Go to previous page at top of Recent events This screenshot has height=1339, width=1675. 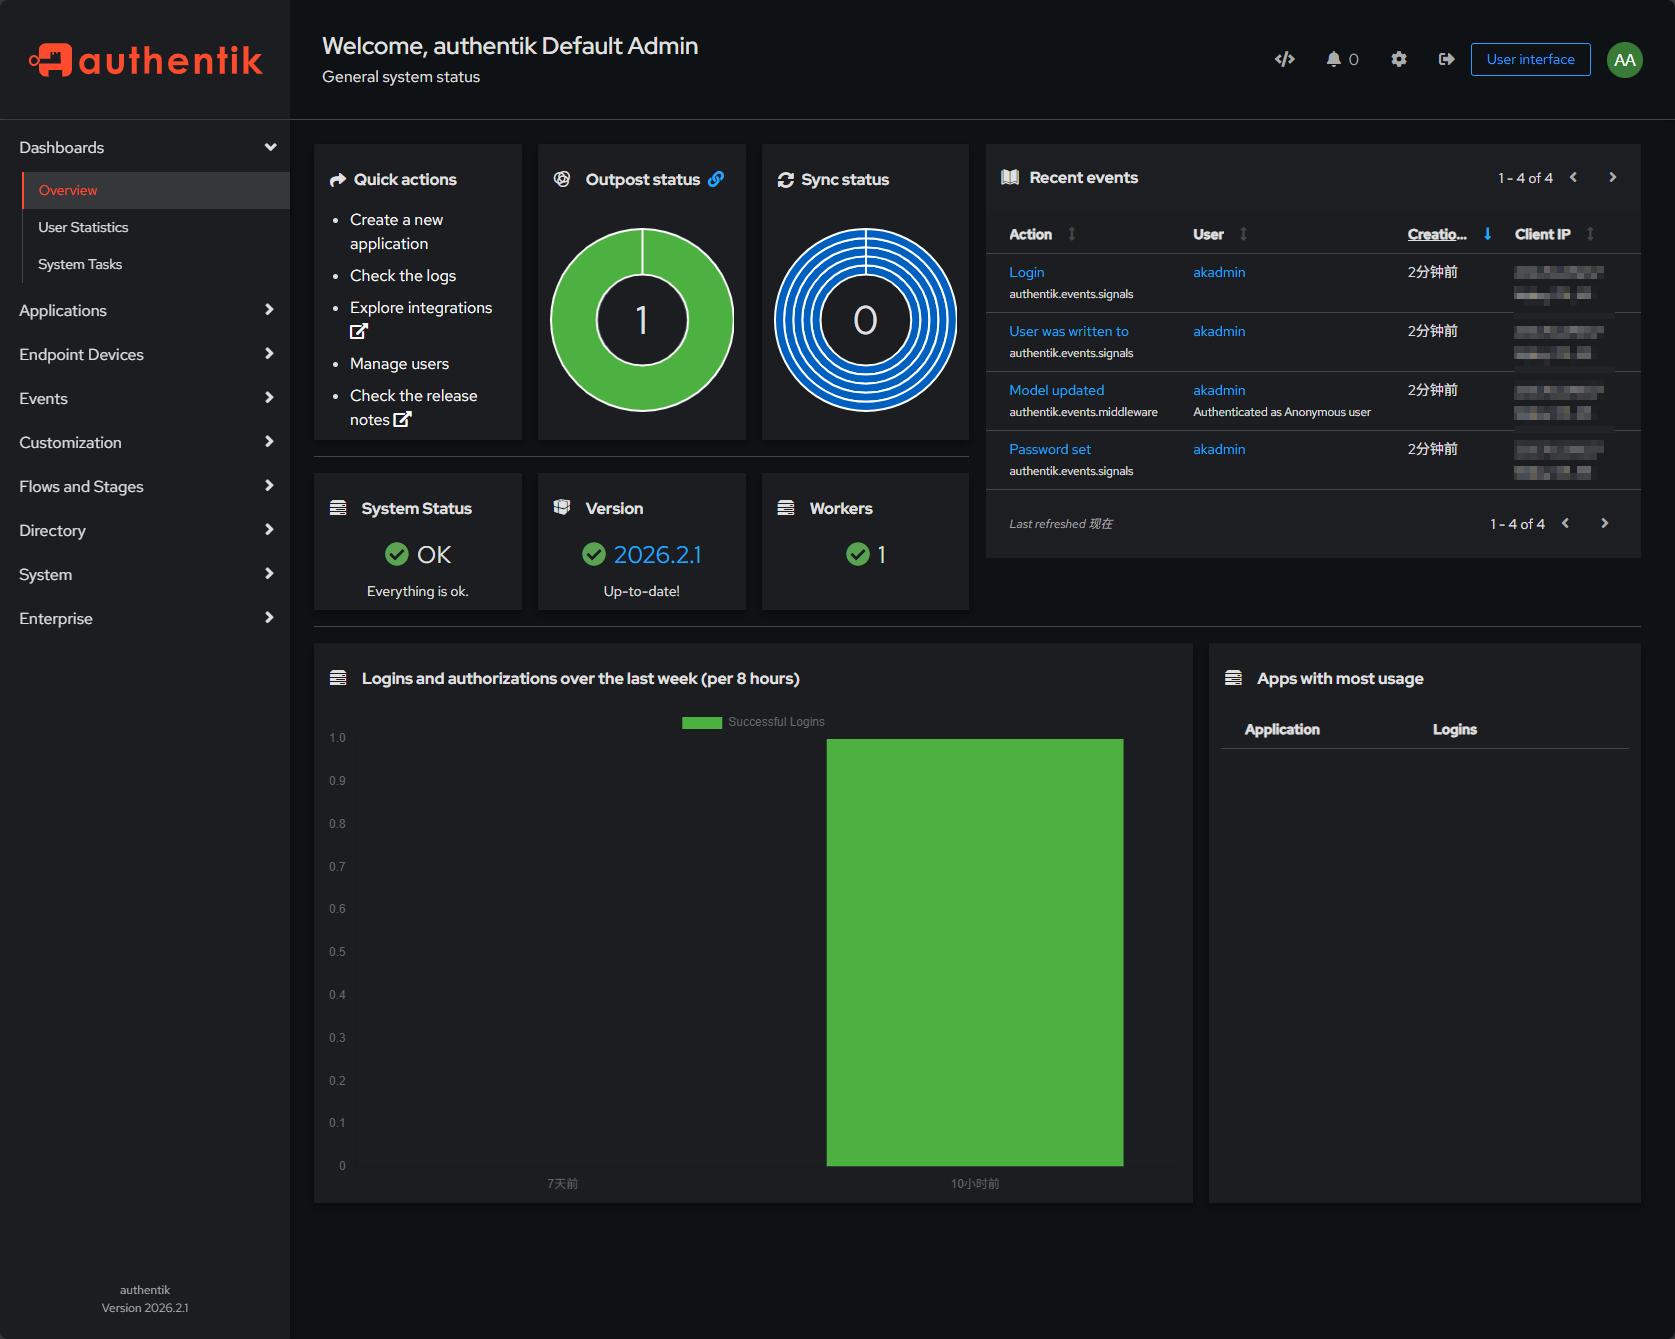point(1573,177)
